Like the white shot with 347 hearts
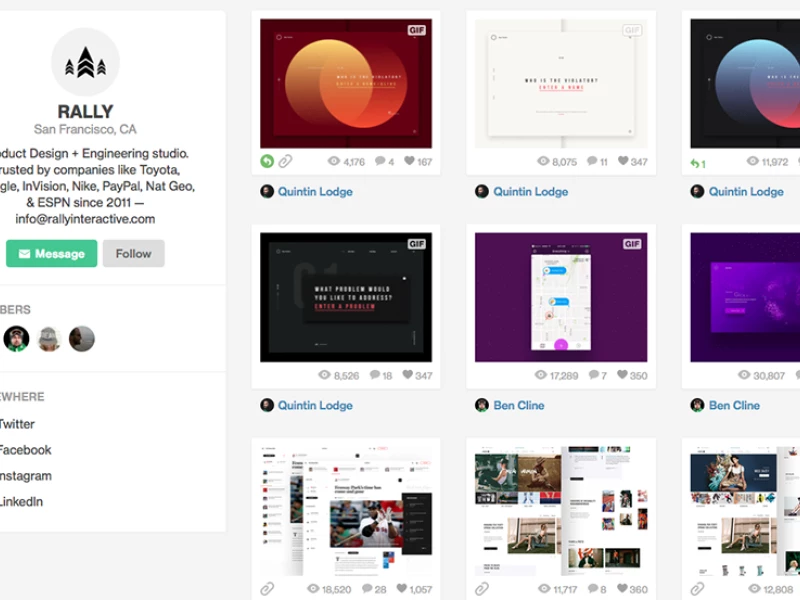Screen dimensions: 800x600 coord(623,161)
